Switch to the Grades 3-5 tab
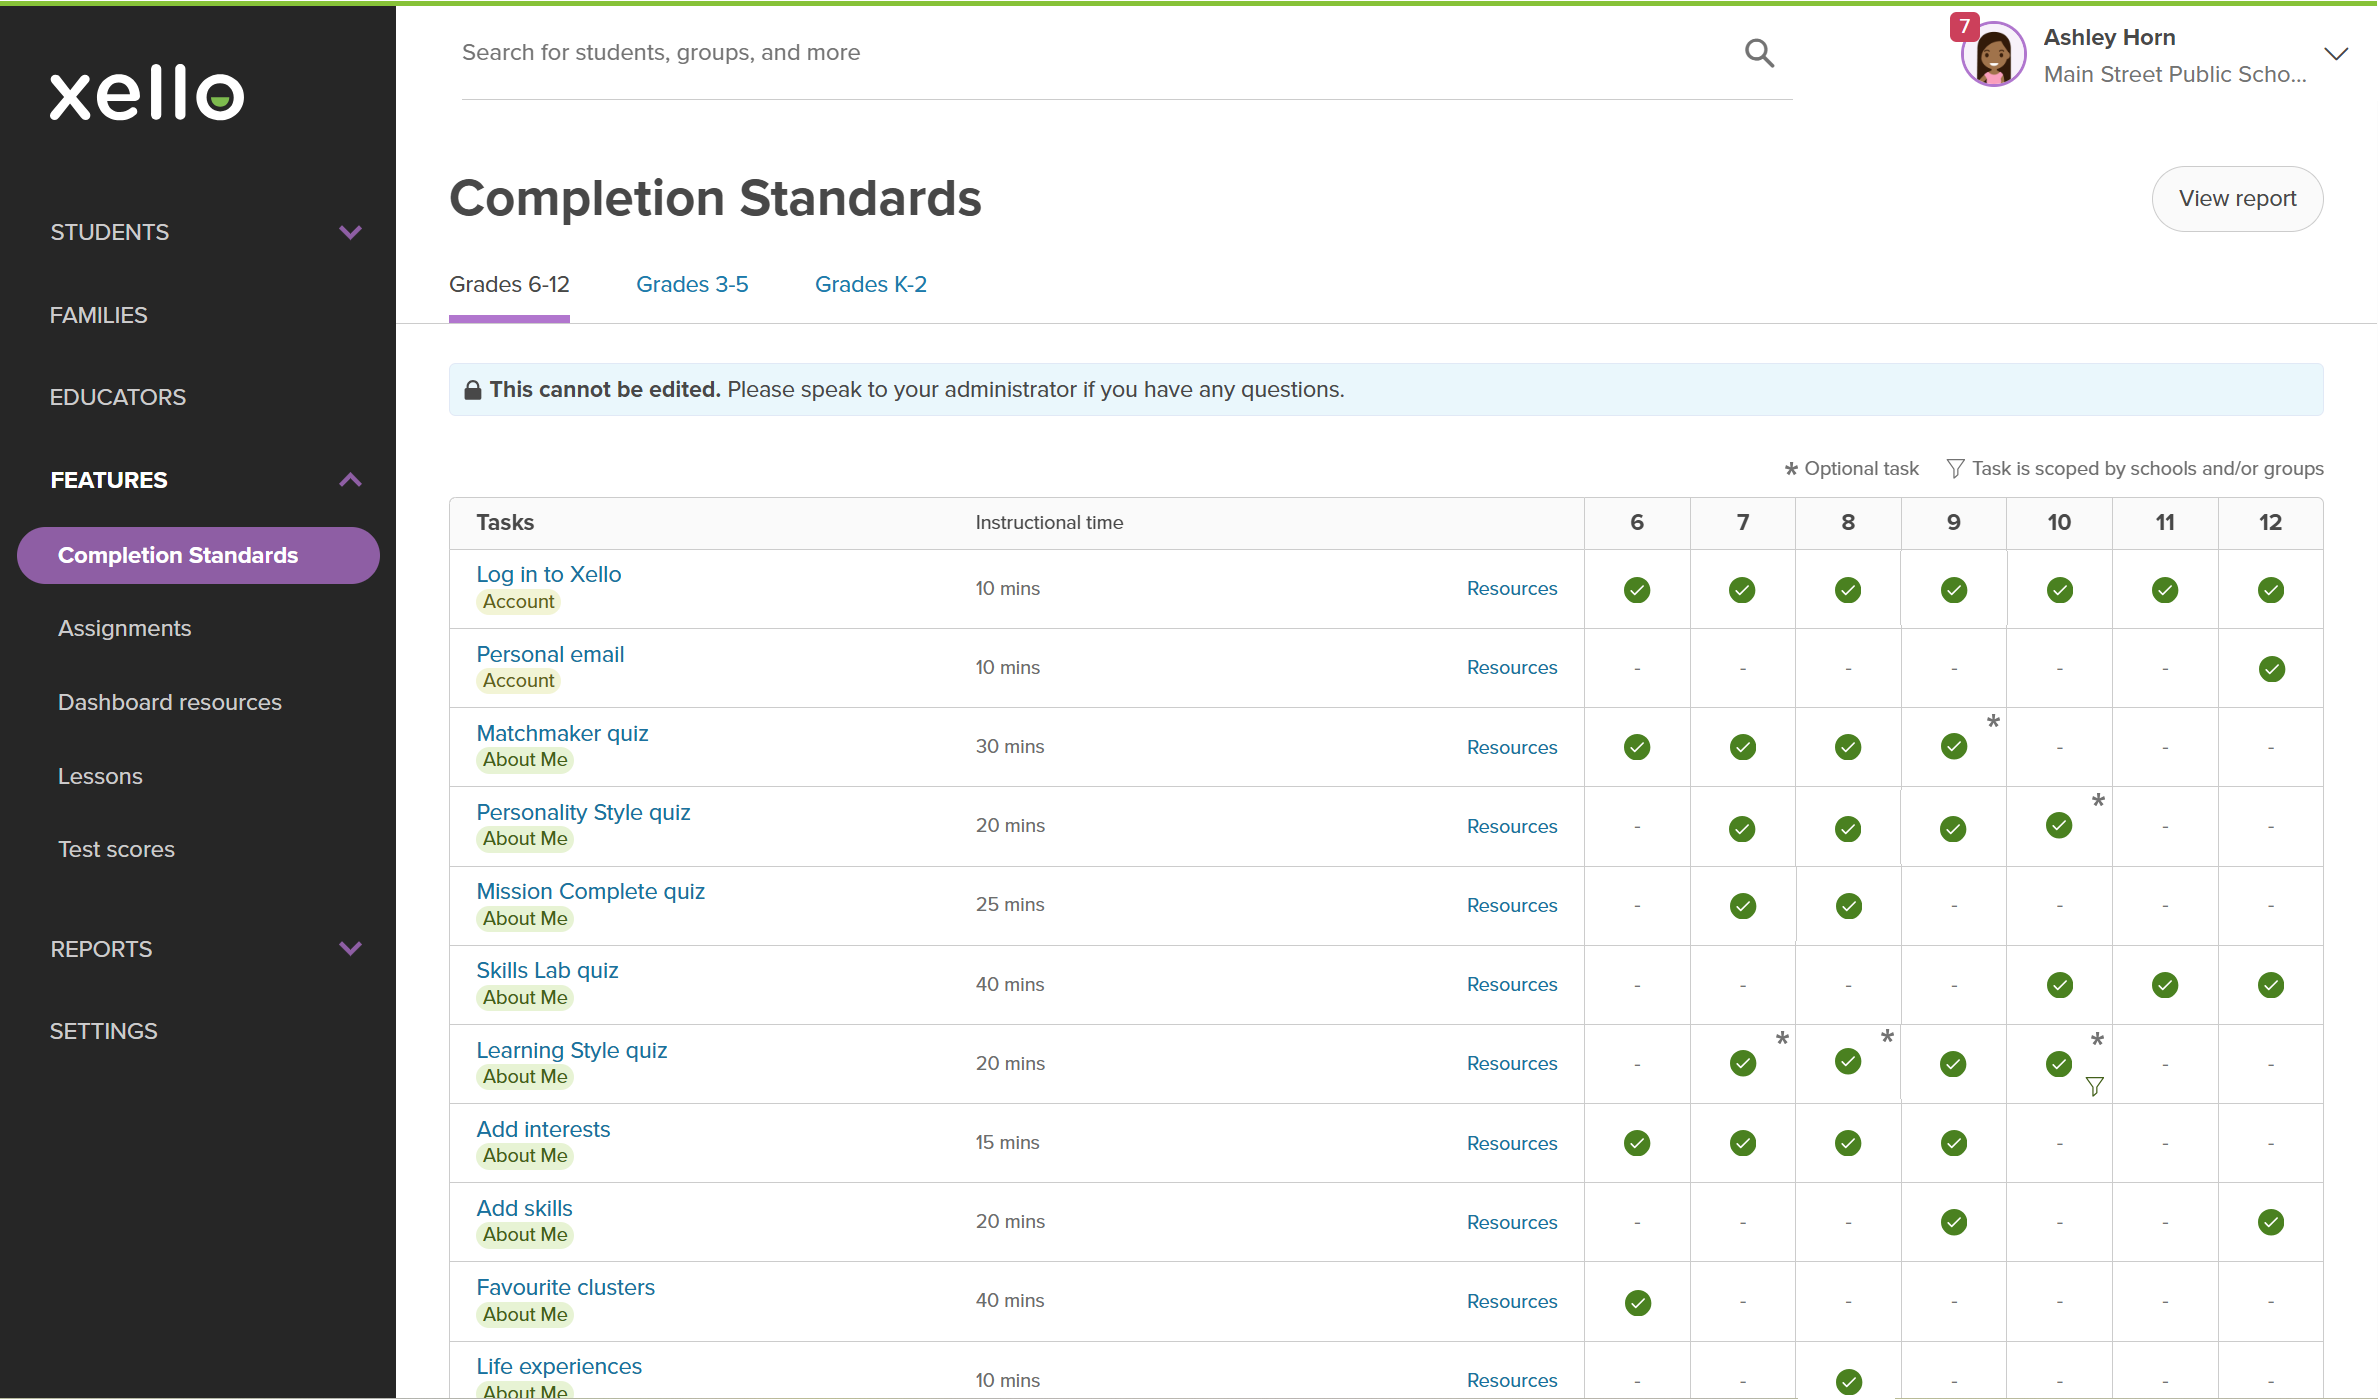This screenshot has width=2378, height=1399. tap(692, 285)
